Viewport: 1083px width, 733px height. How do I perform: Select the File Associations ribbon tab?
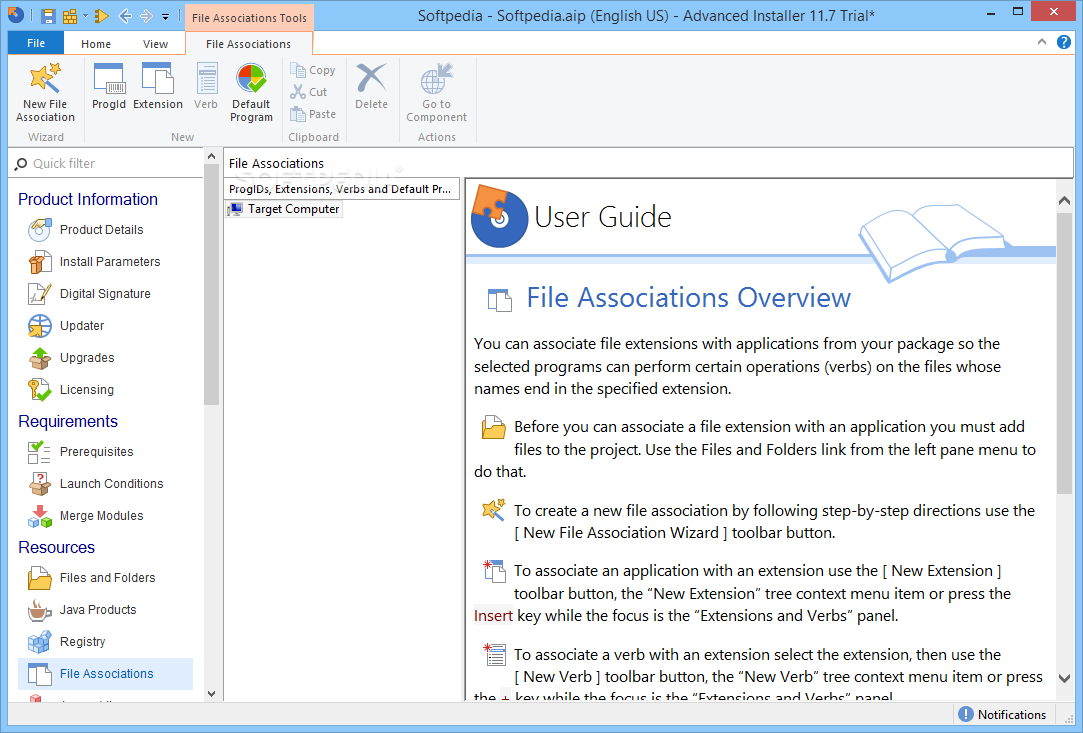coord(249,44)
